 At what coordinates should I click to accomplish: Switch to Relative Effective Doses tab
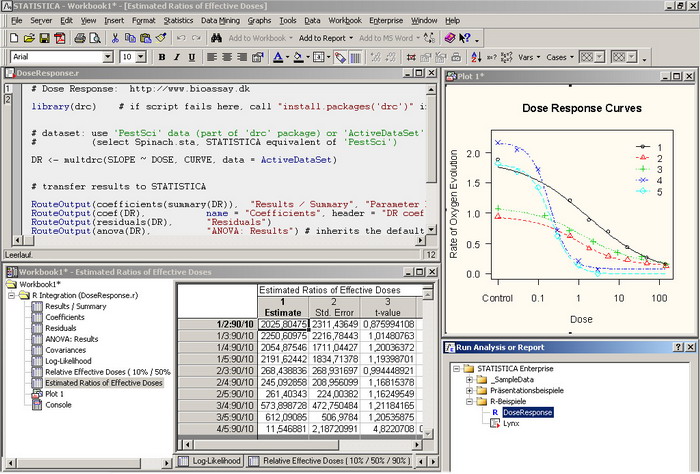(x=330, y=461)
